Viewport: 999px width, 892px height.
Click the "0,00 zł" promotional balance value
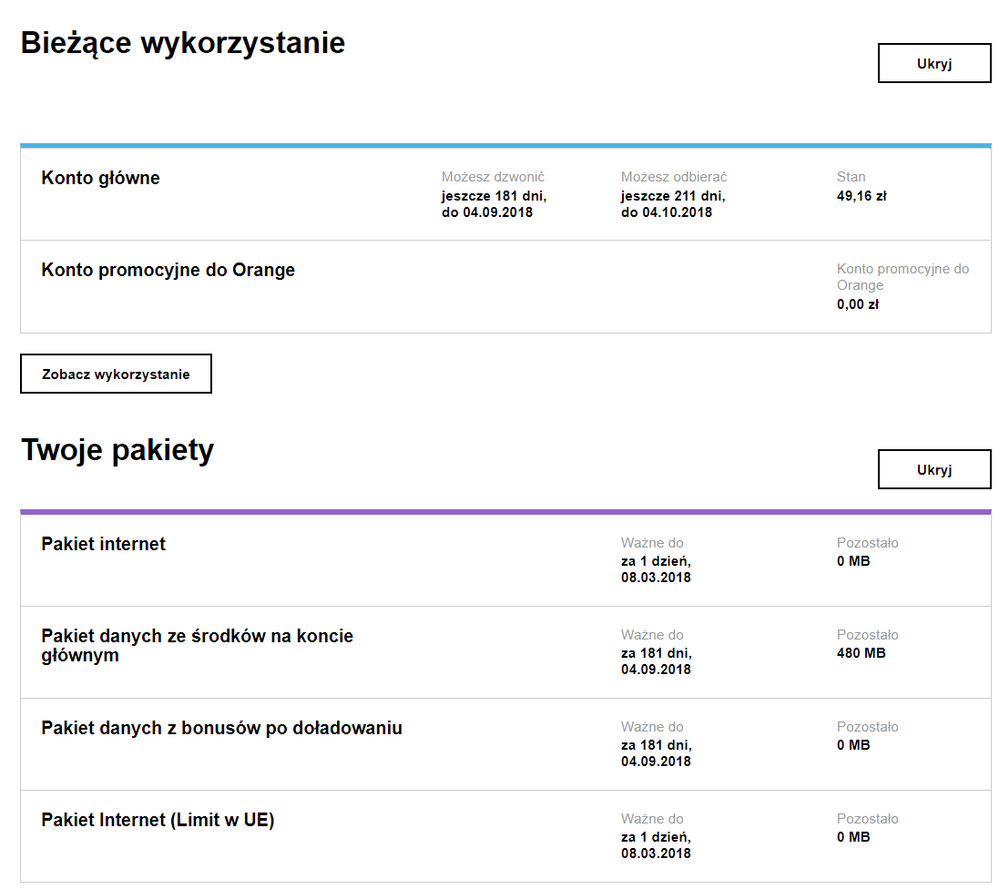[858, 304]
